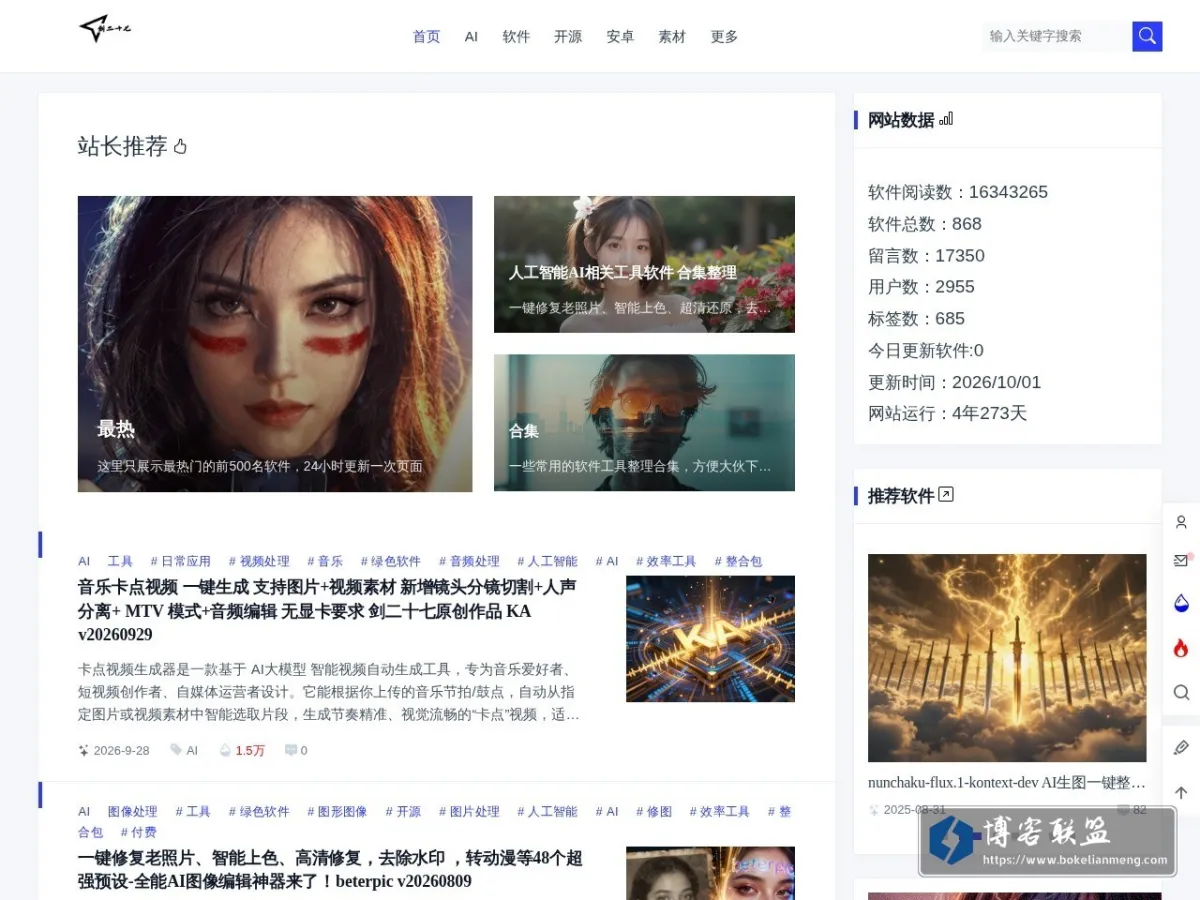Click the # 图片处理 tag

[x=469, y=811]
